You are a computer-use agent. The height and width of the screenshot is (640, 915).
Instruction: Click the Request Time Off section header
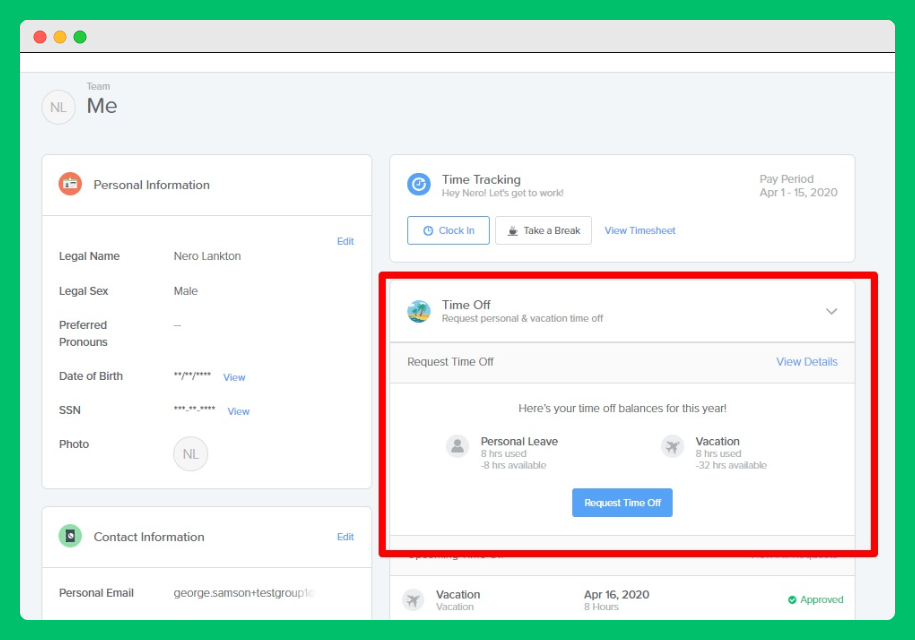pyautogui.click(x=450, y=362)
